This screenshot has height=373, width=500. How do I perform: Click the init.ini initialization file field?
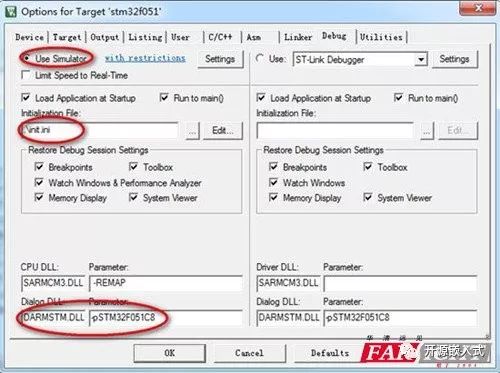[99, 130]
